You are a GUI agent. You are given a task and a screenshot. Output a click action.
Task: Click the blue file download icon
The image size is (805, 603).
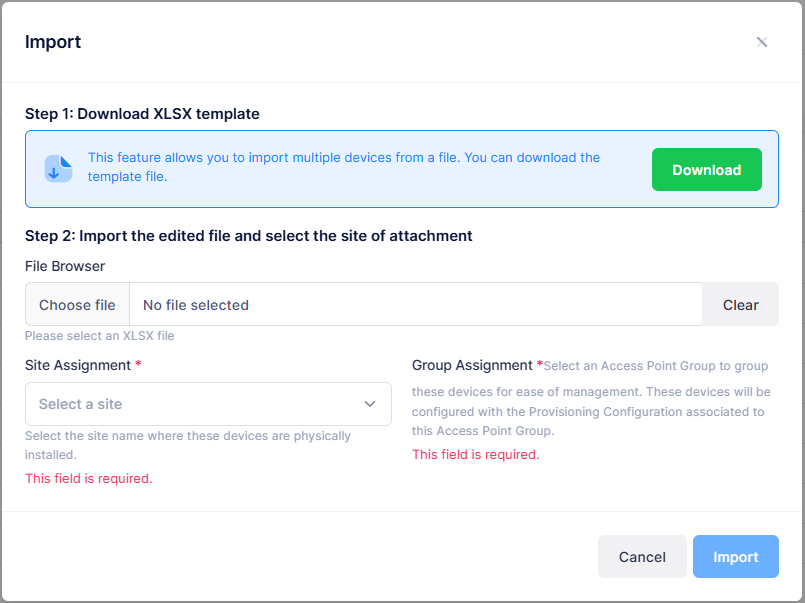point(59,169)
